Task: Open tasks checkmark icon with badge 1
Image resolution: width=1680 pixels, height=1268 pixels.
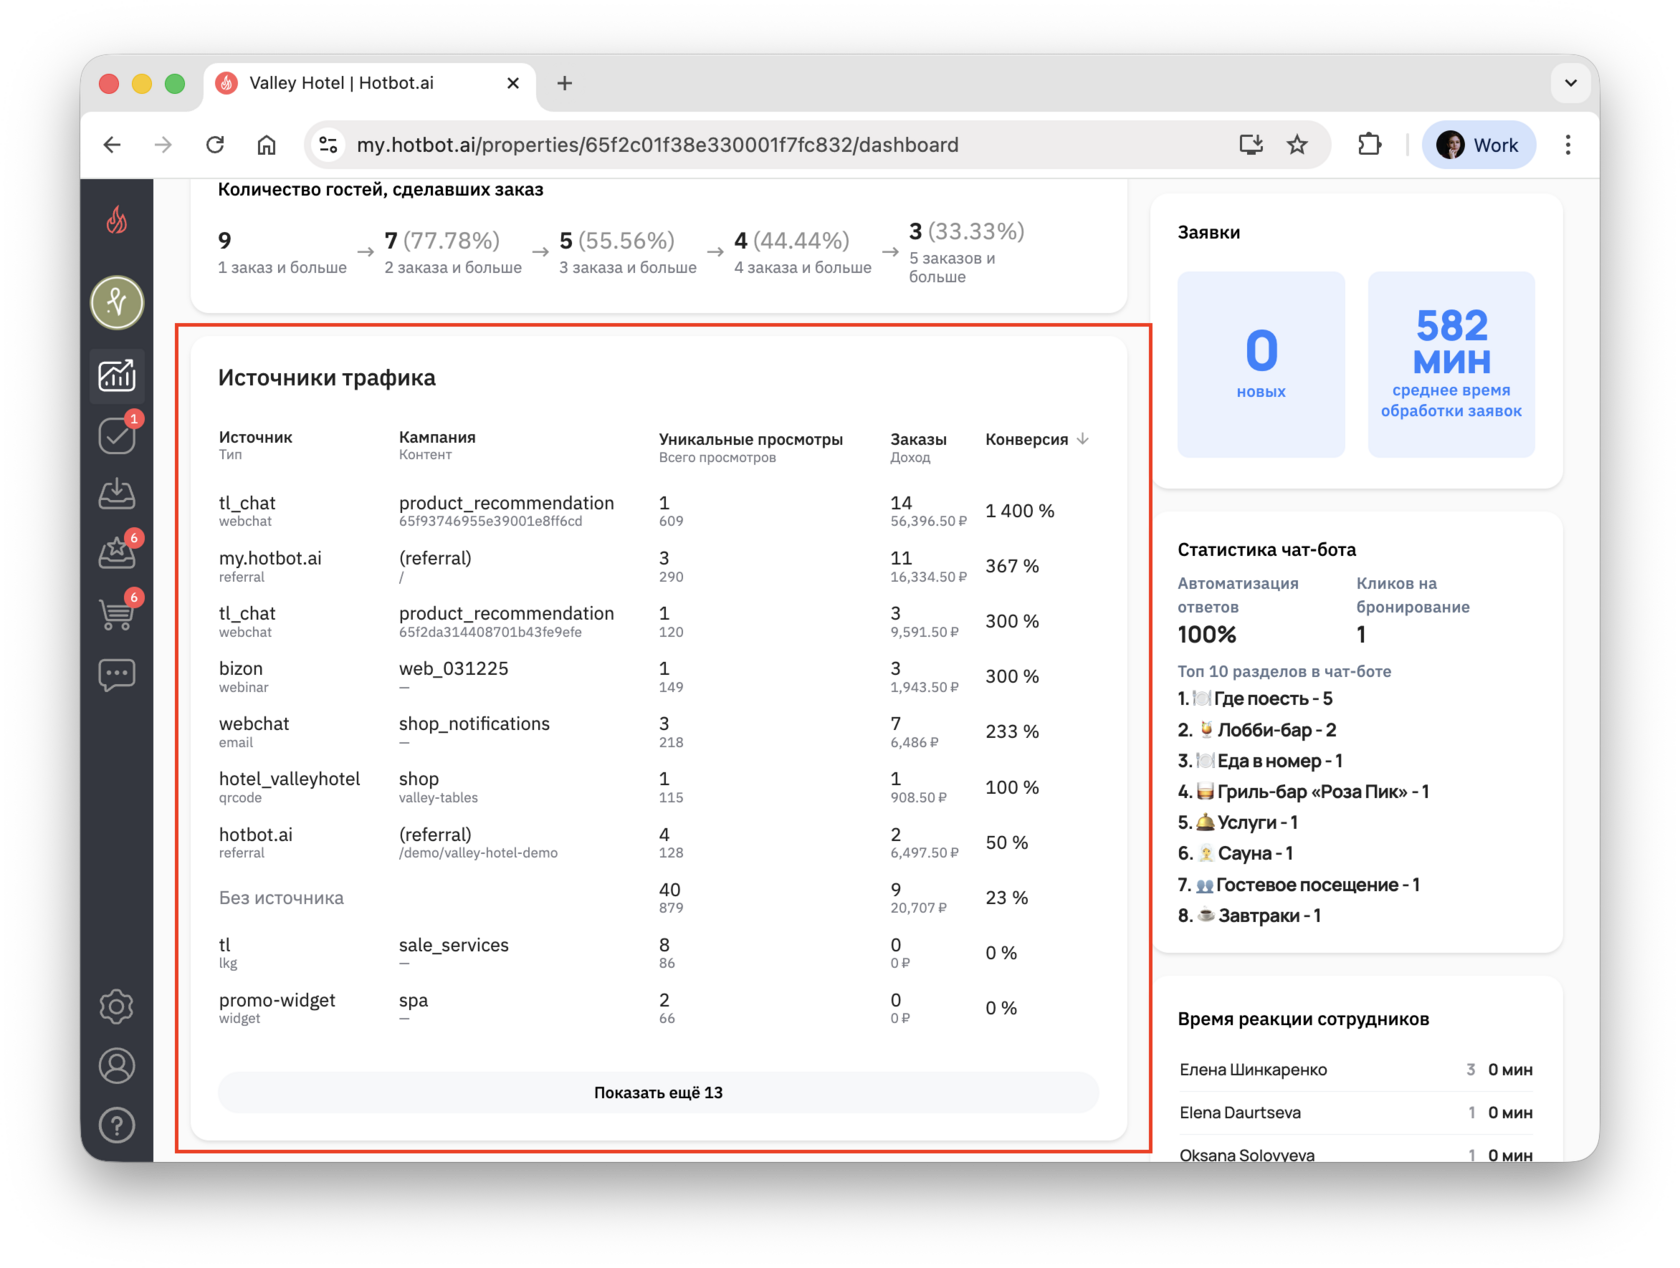Action: pos(117,435)
